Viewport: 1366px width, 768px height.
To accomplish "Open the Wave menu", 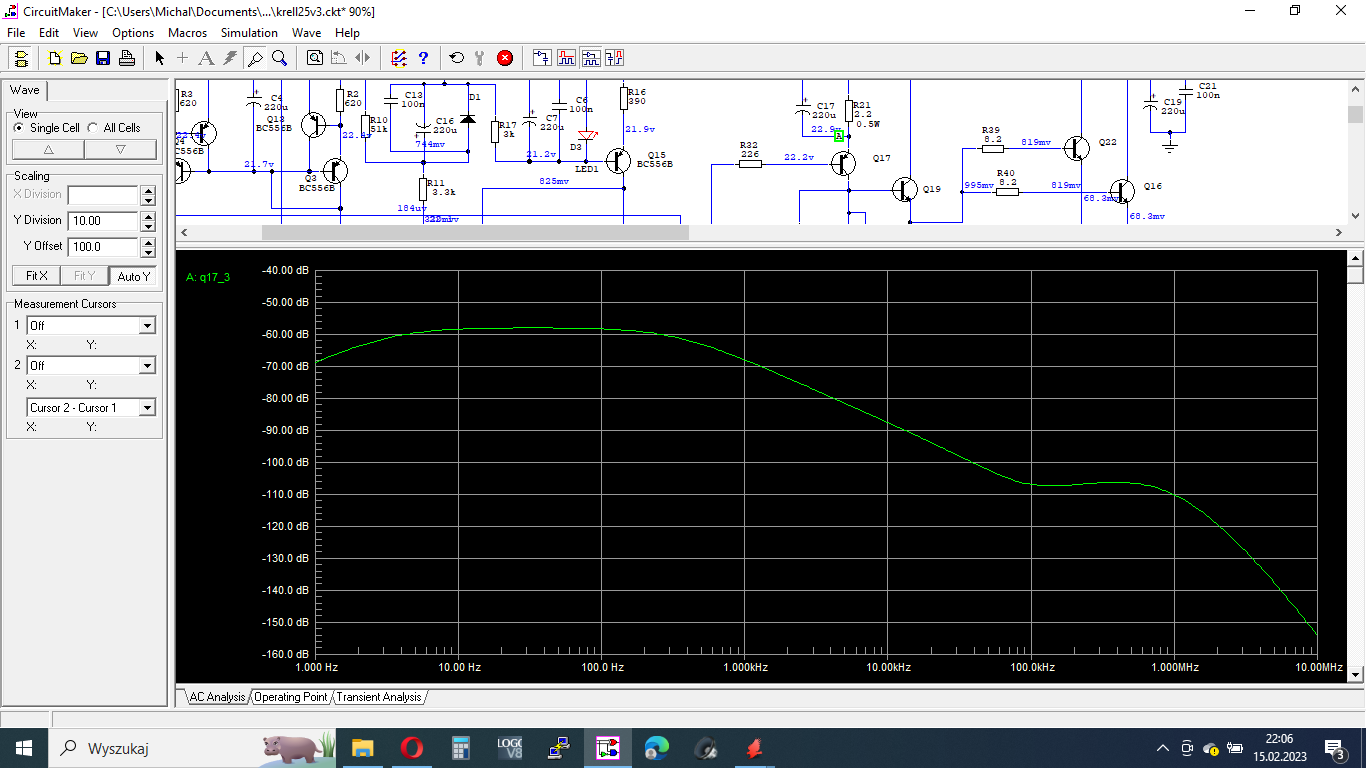I will pos(306,33).
